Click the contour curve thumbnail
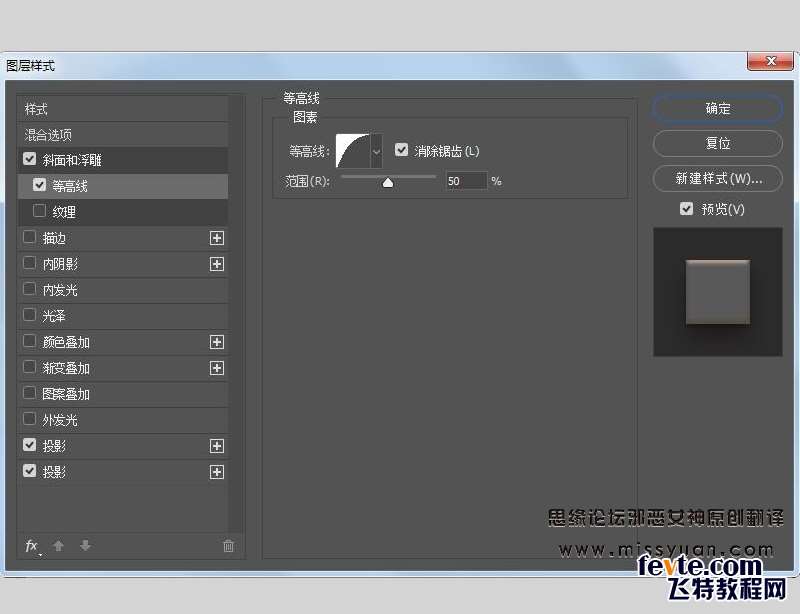Viewport: 800px width, 614px height. 353,151
